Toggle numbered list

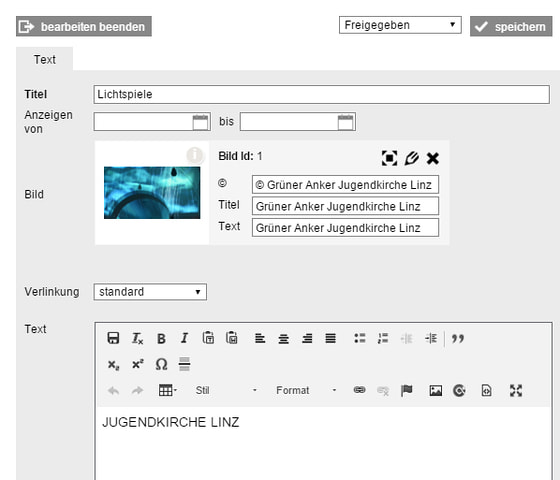tap(383, 338)
